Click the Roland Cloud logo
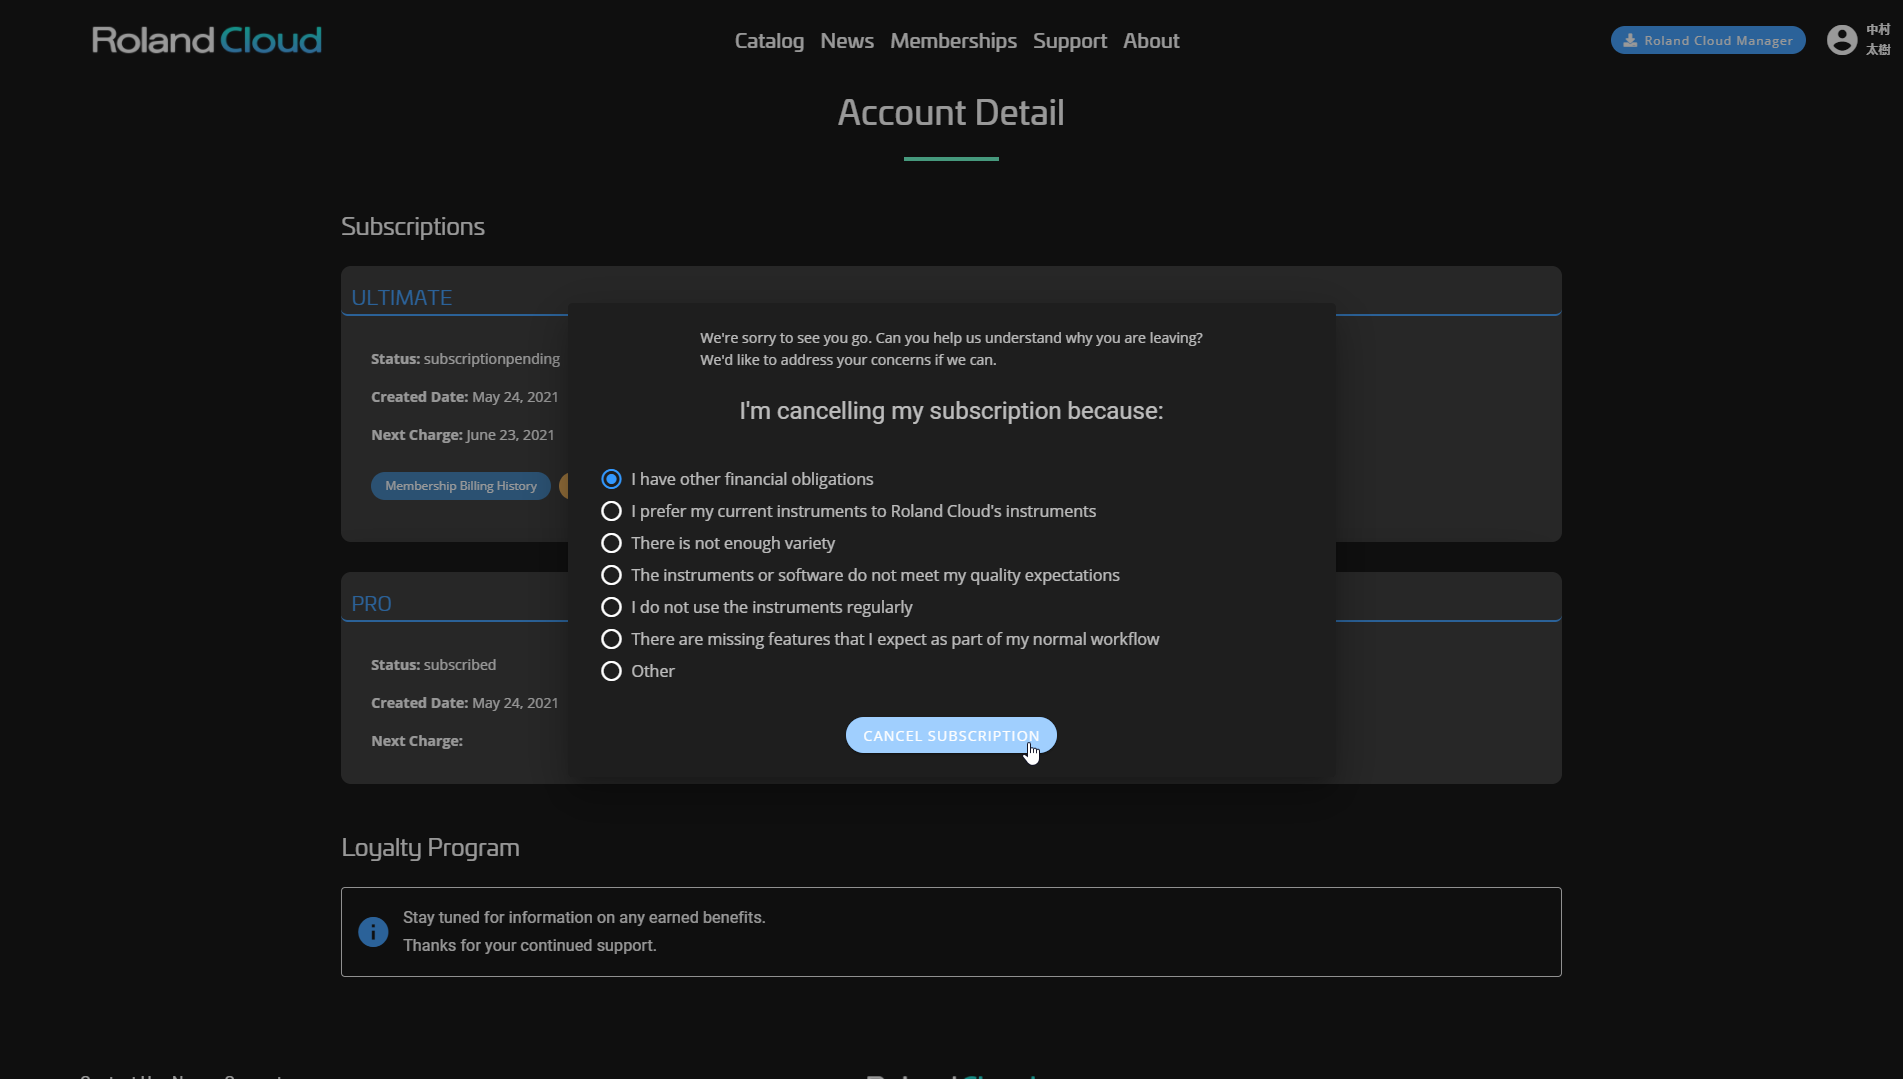 pos(207,40)
